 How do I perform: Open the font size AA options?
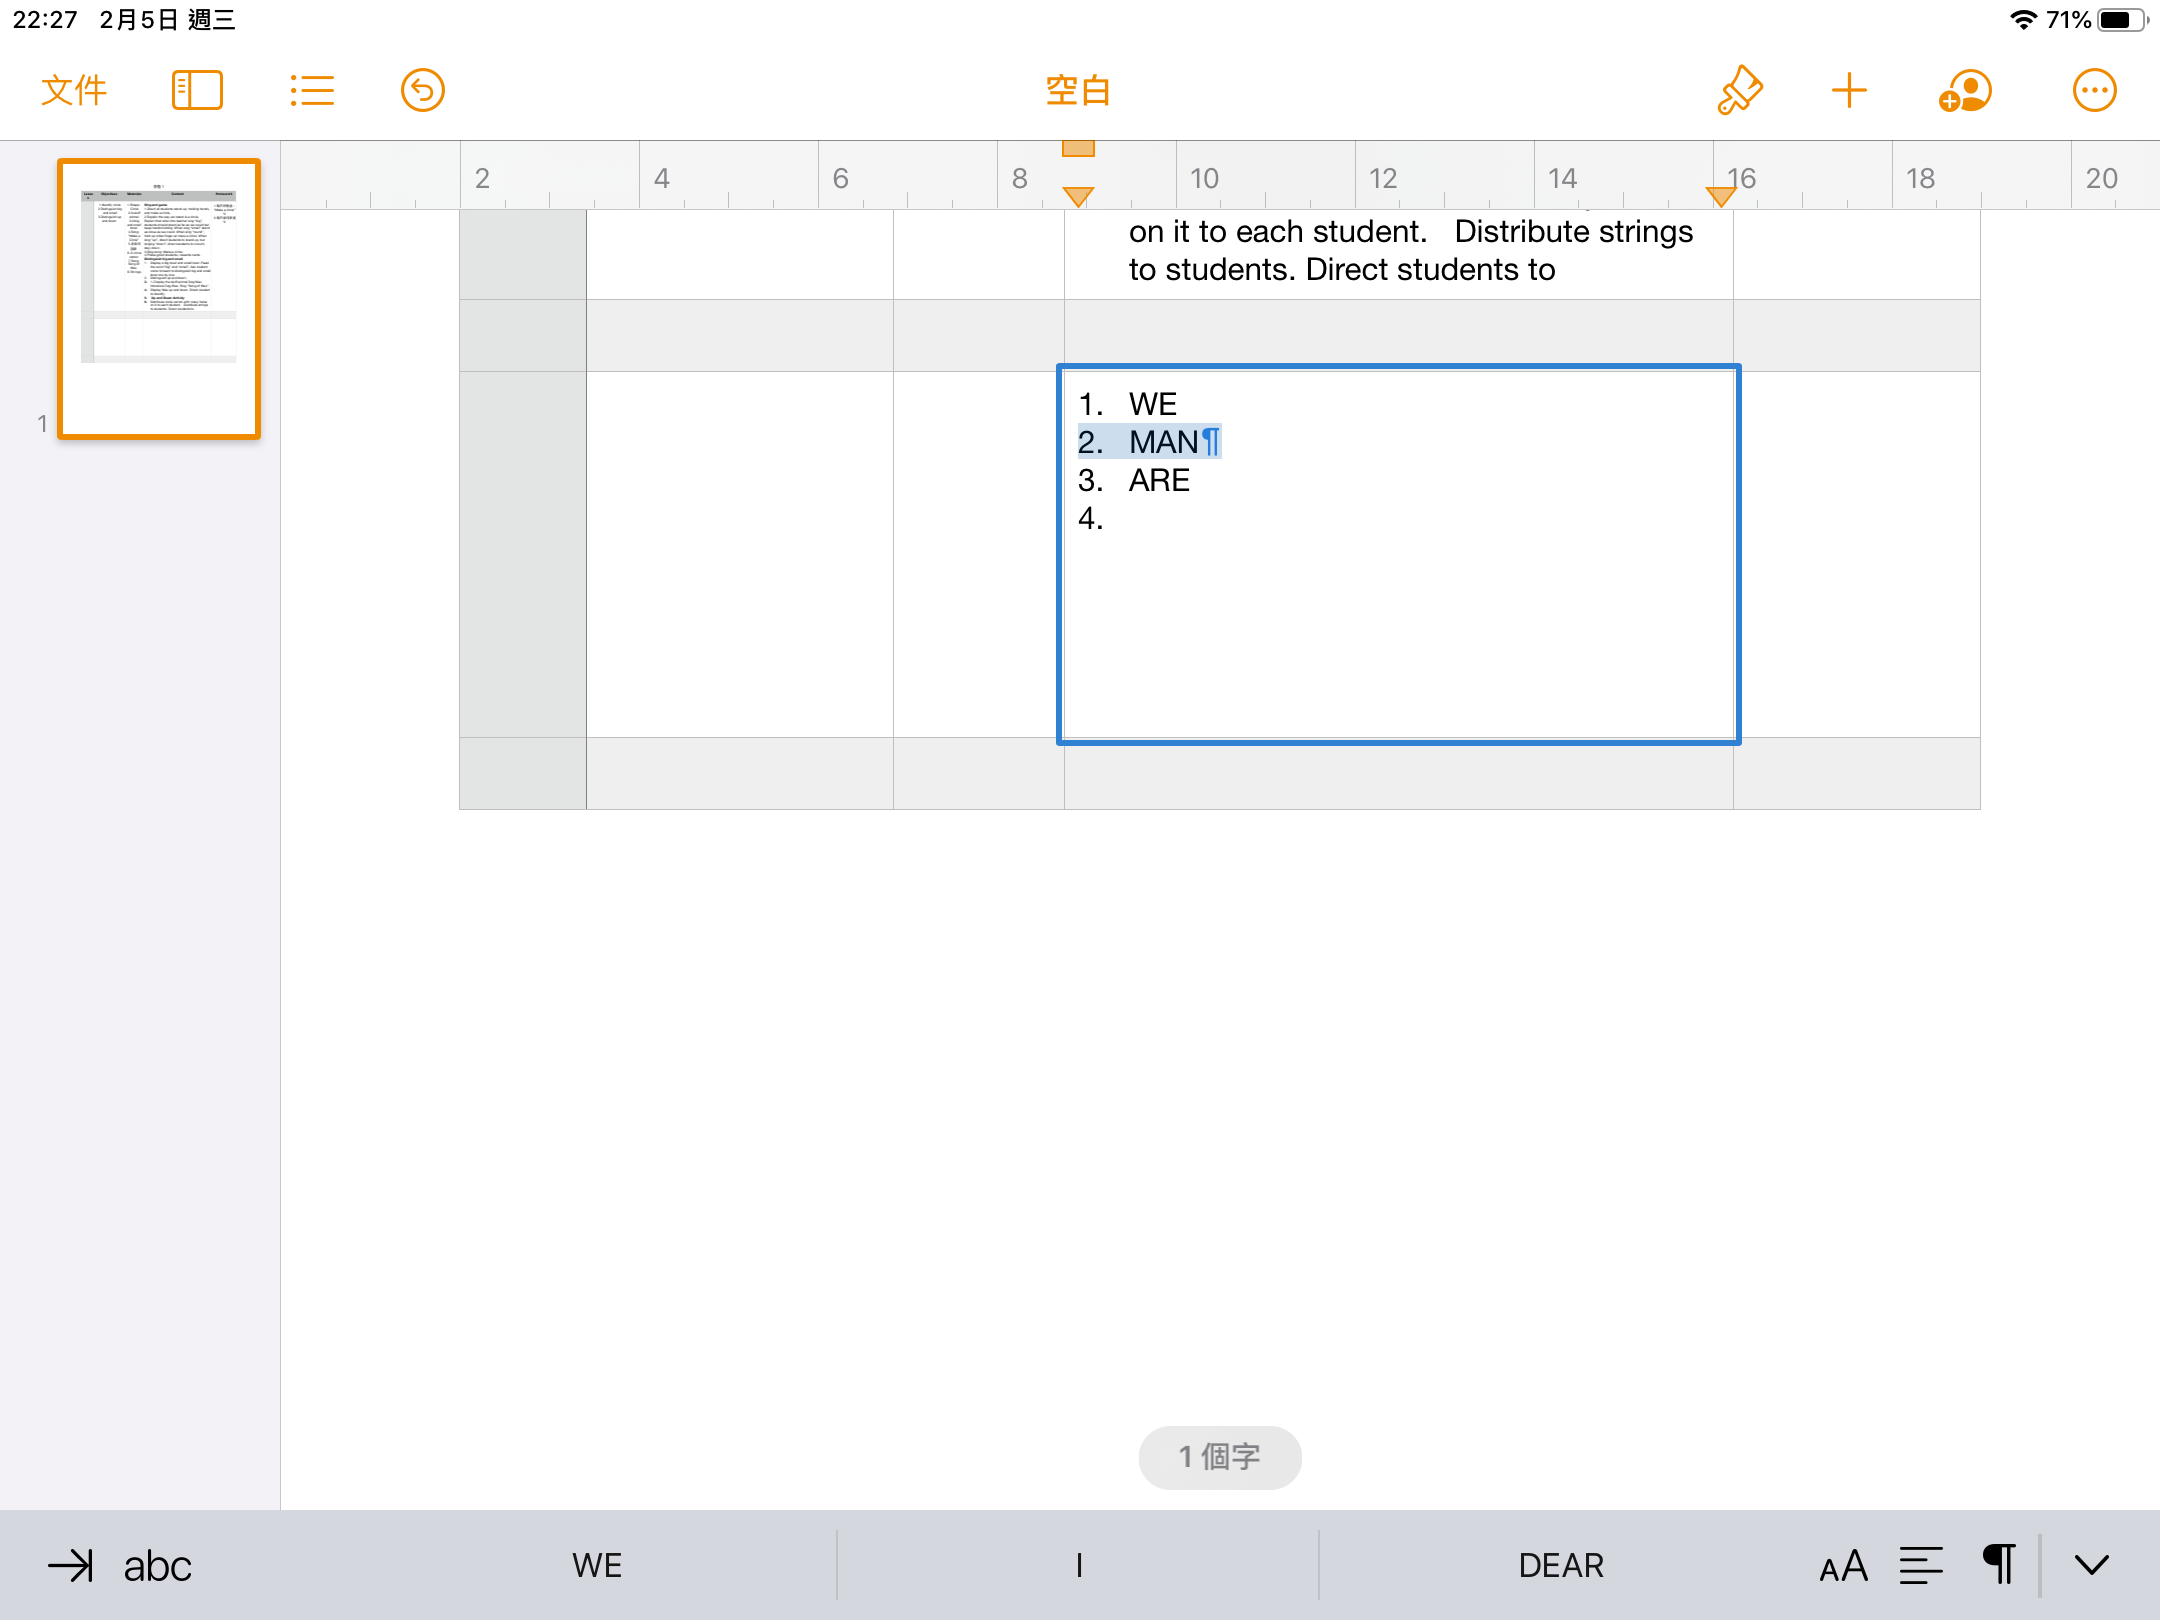point(1844,1565)
